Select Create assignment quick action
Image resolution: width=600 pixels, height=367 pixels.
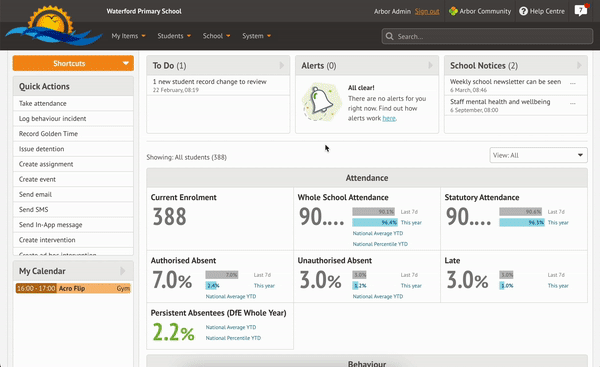click(73, 164)
